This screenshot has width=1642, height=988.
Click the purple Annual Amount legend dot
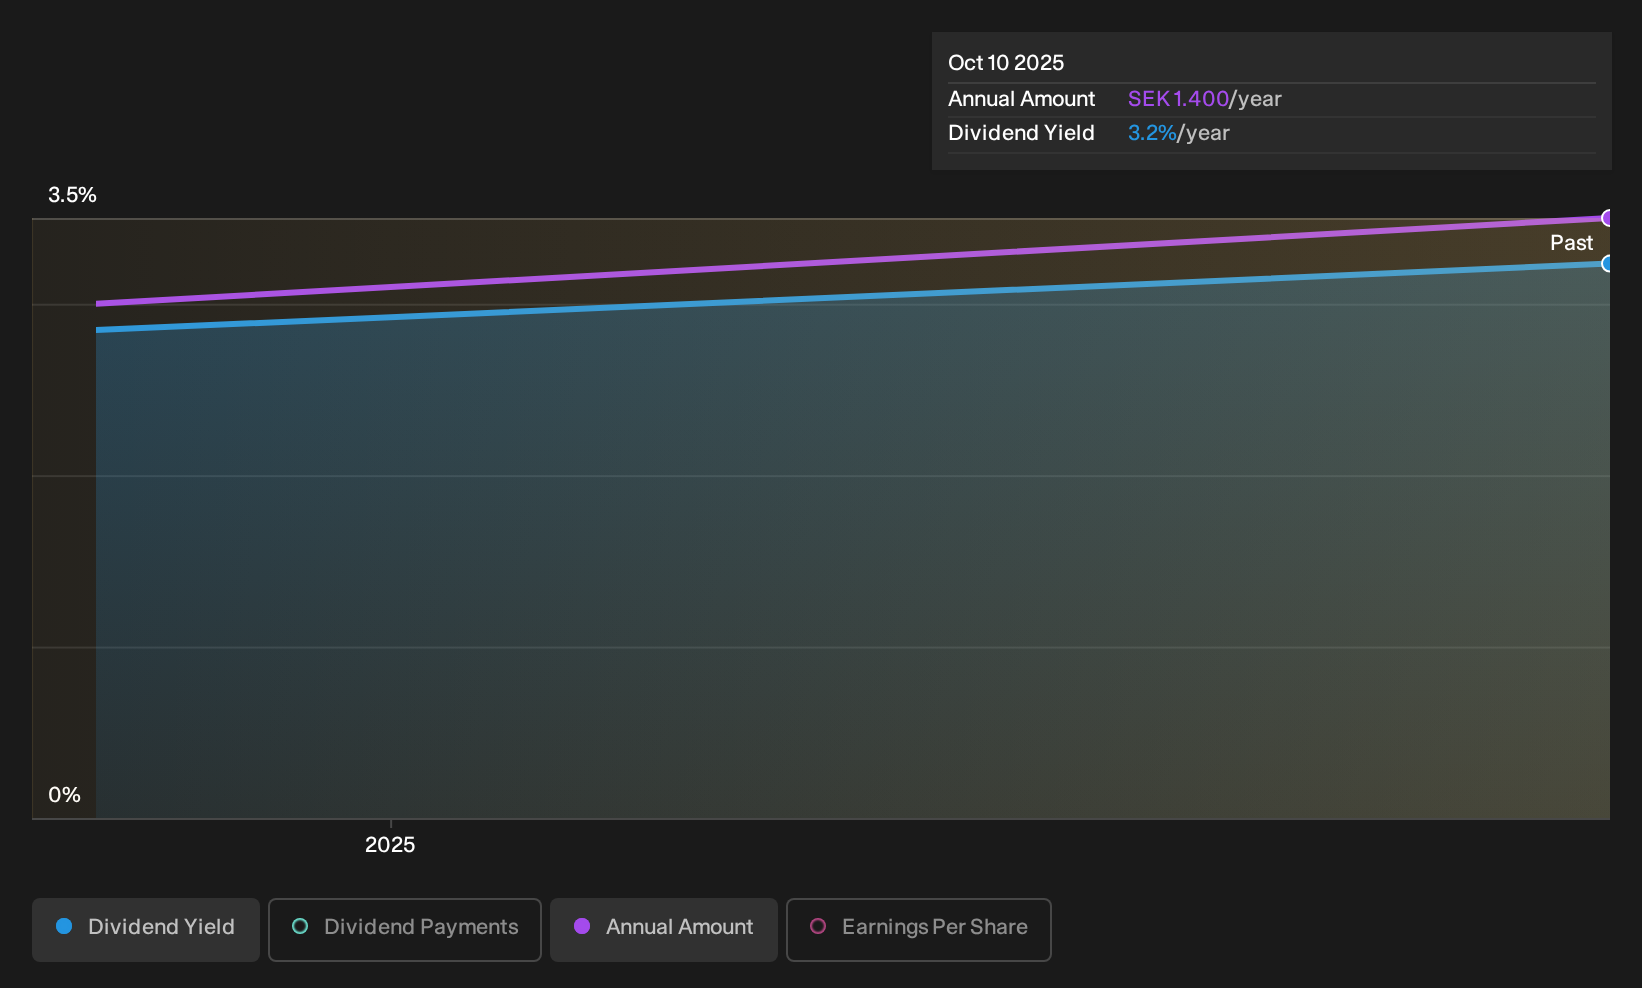tap(582, 927)
